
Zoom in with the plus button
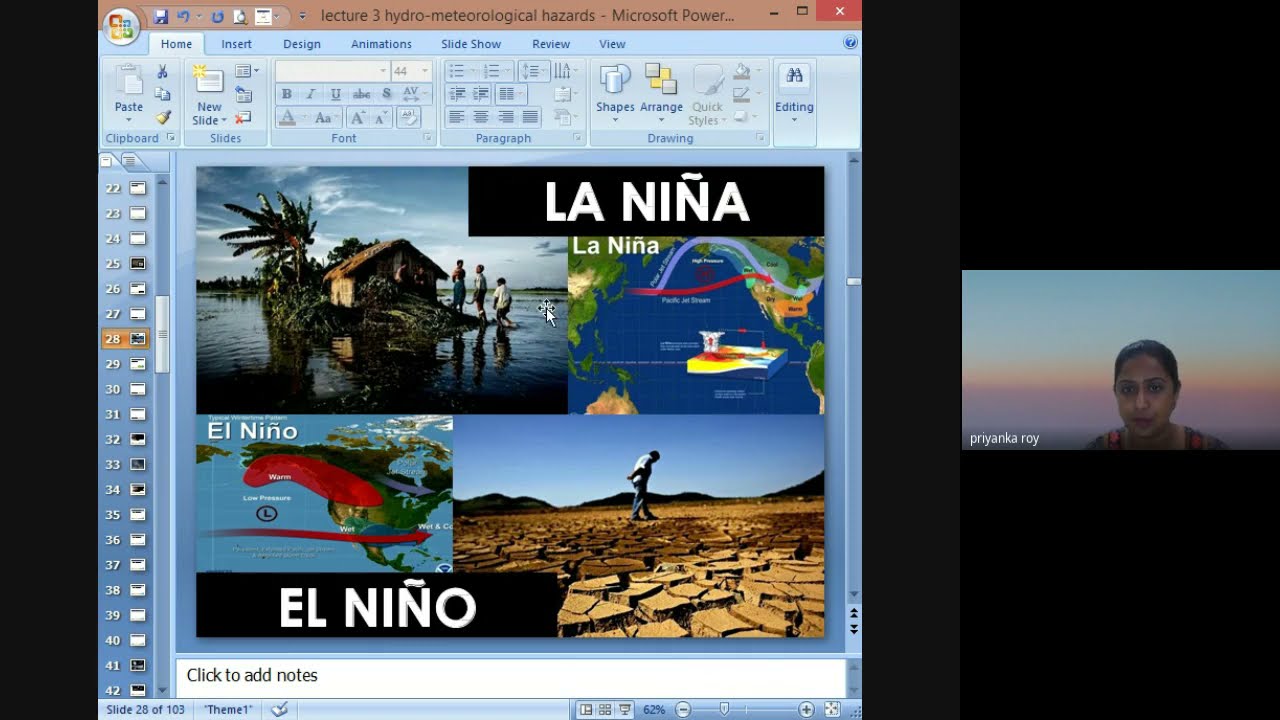click(806, 709)
